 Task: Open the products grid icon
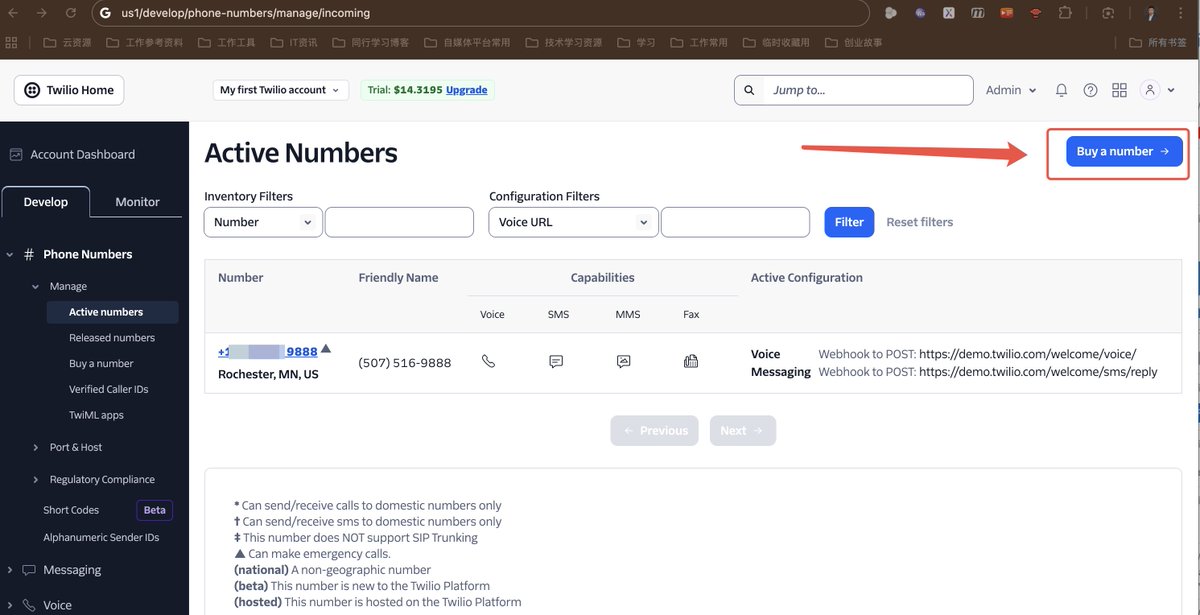[1119, 90]
